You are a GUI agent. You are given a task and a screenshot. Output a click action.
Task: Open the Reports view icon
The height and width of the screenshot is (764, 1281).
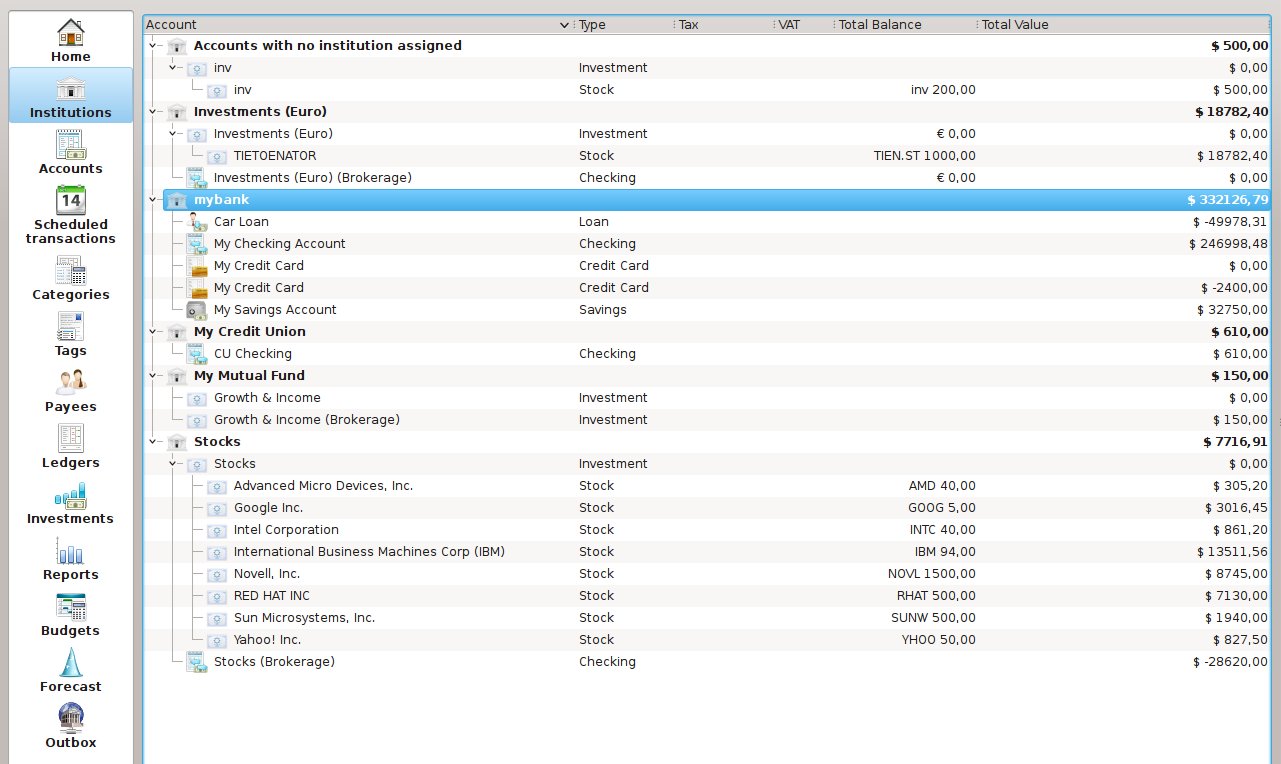coord(71,550)
